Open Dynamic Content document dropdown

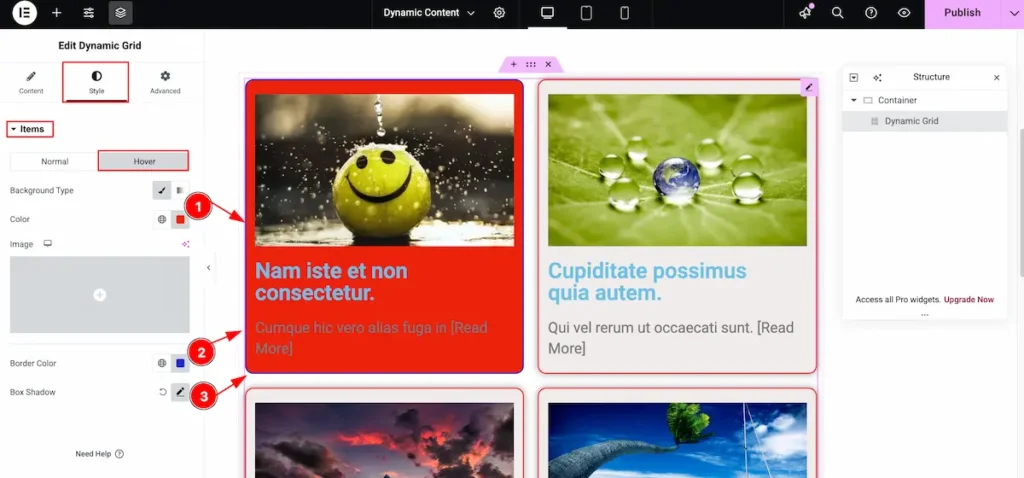pos(429,13)
